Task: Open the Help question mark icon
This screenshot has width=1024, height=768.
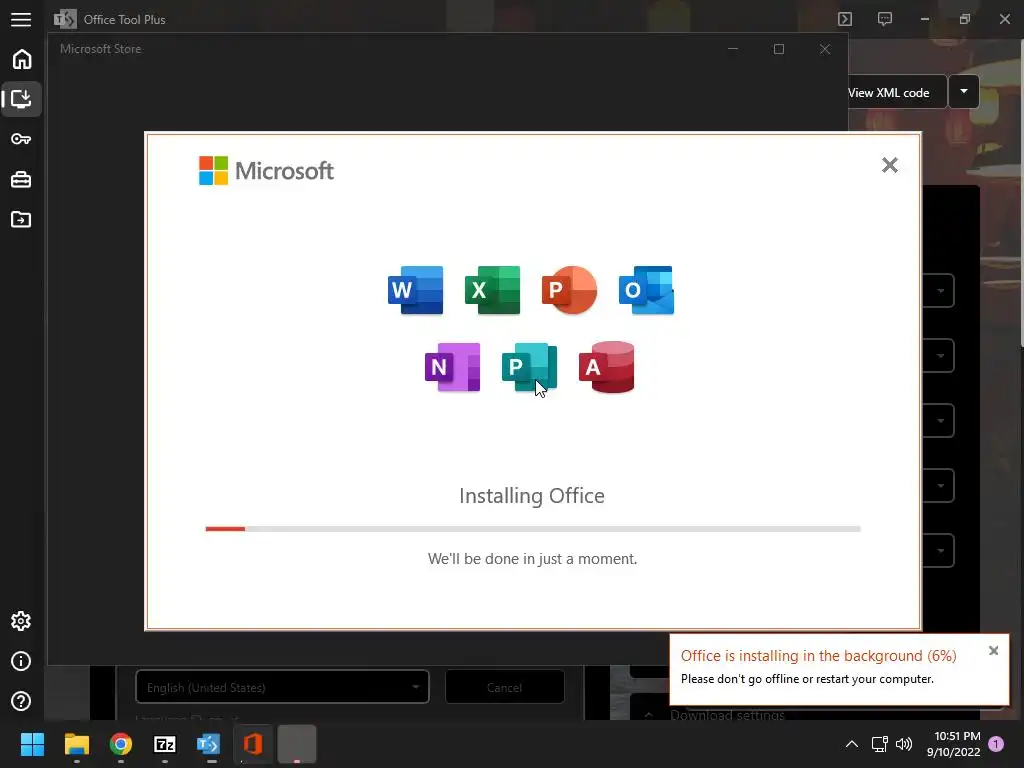Action: point(21,701)
